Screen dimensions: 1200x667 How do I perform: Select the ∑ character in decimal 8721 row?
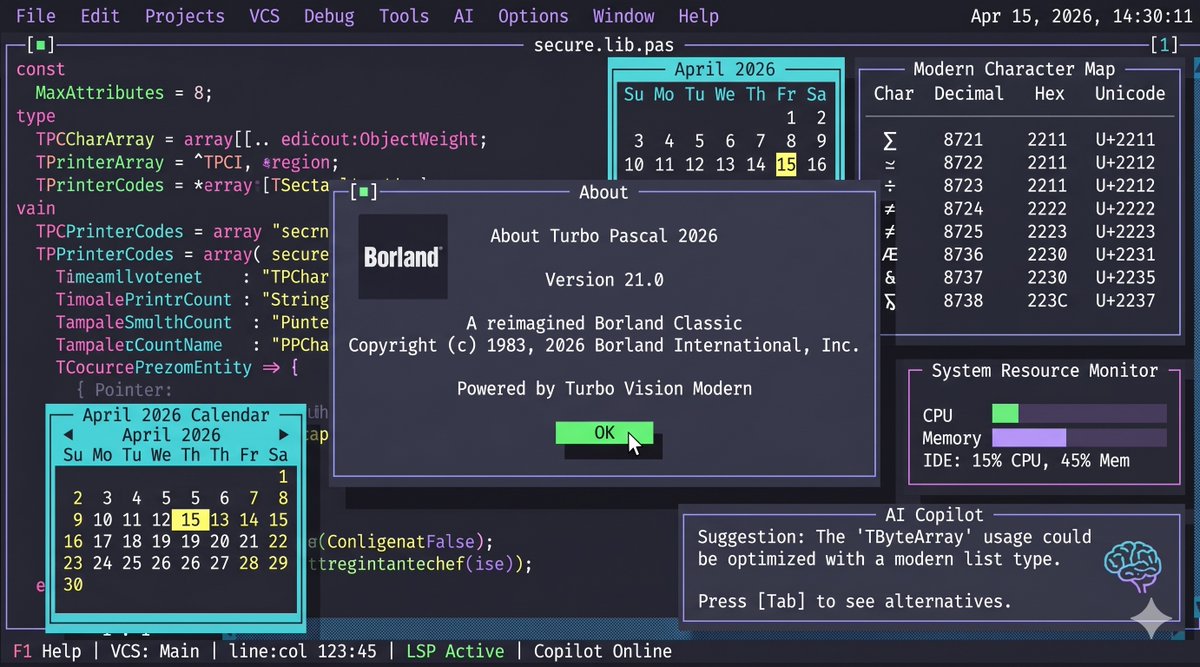coord(890,140)
